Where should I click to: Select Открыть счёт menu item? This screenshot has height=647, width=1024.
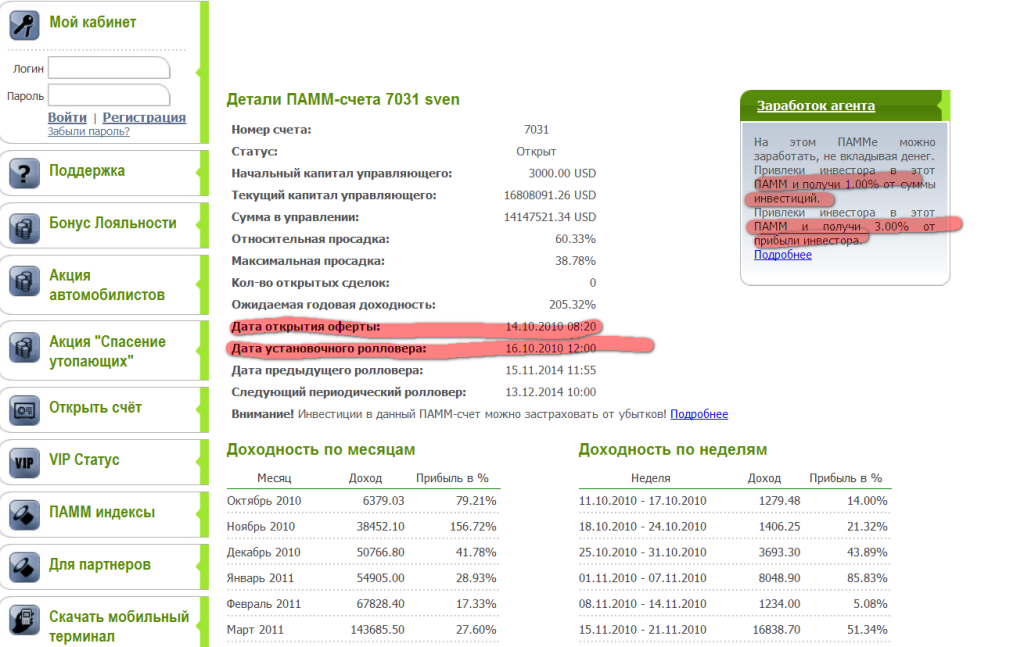pos(95,407)
